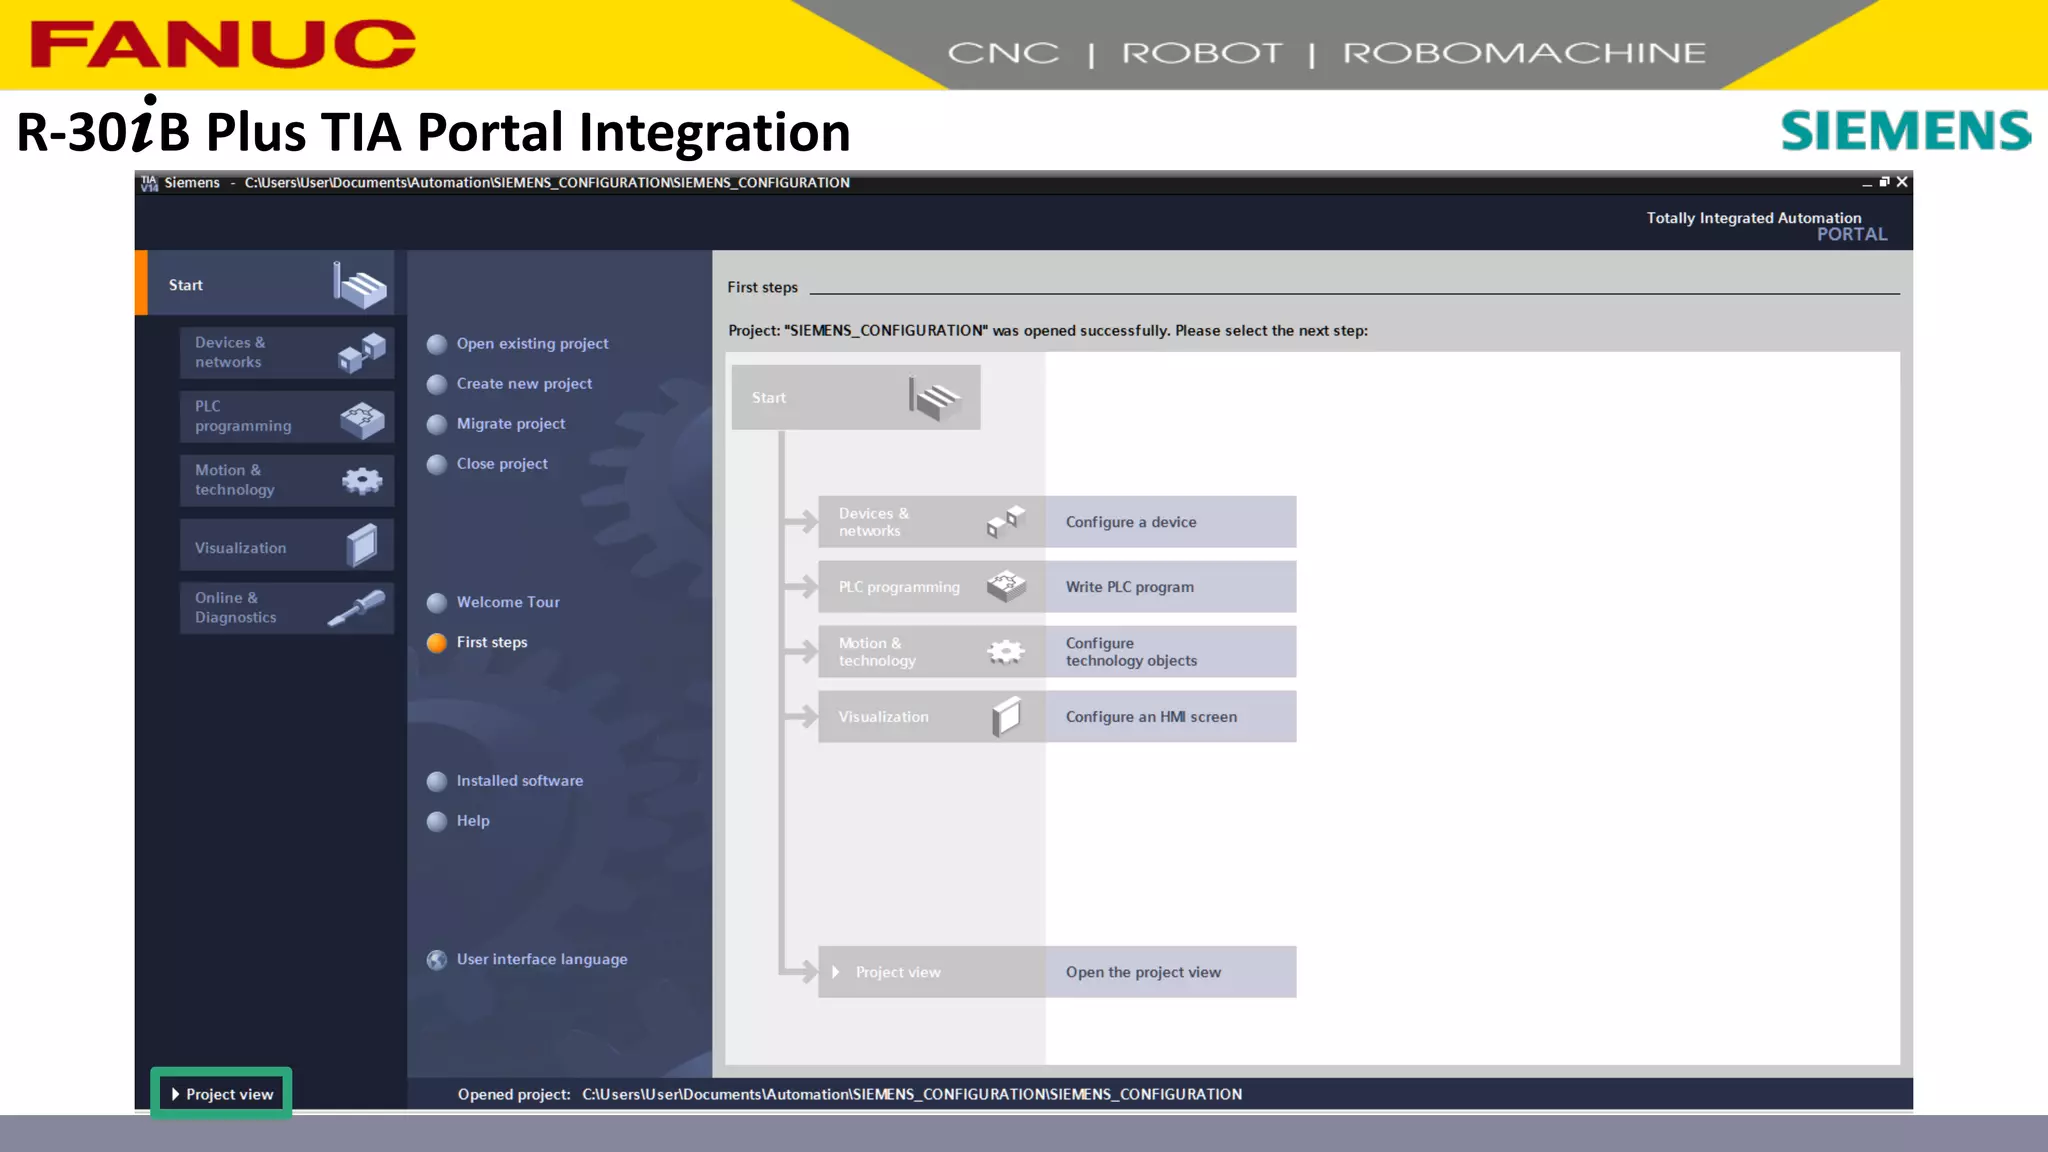This screenshot has height=1152, width=2048.
Task: Click First steps Start factory icon
Action: point(935,398)
